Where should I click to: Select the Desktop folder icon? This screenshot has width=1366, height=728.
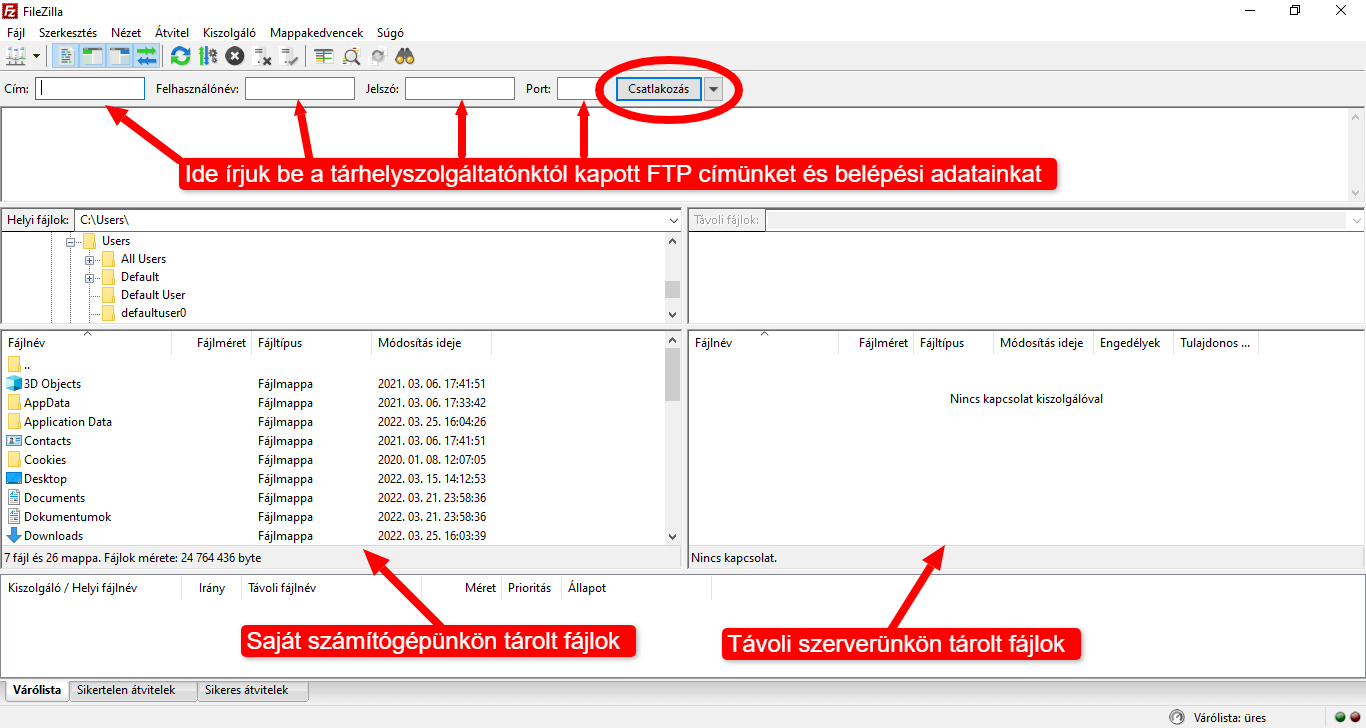tap(14, 479)
